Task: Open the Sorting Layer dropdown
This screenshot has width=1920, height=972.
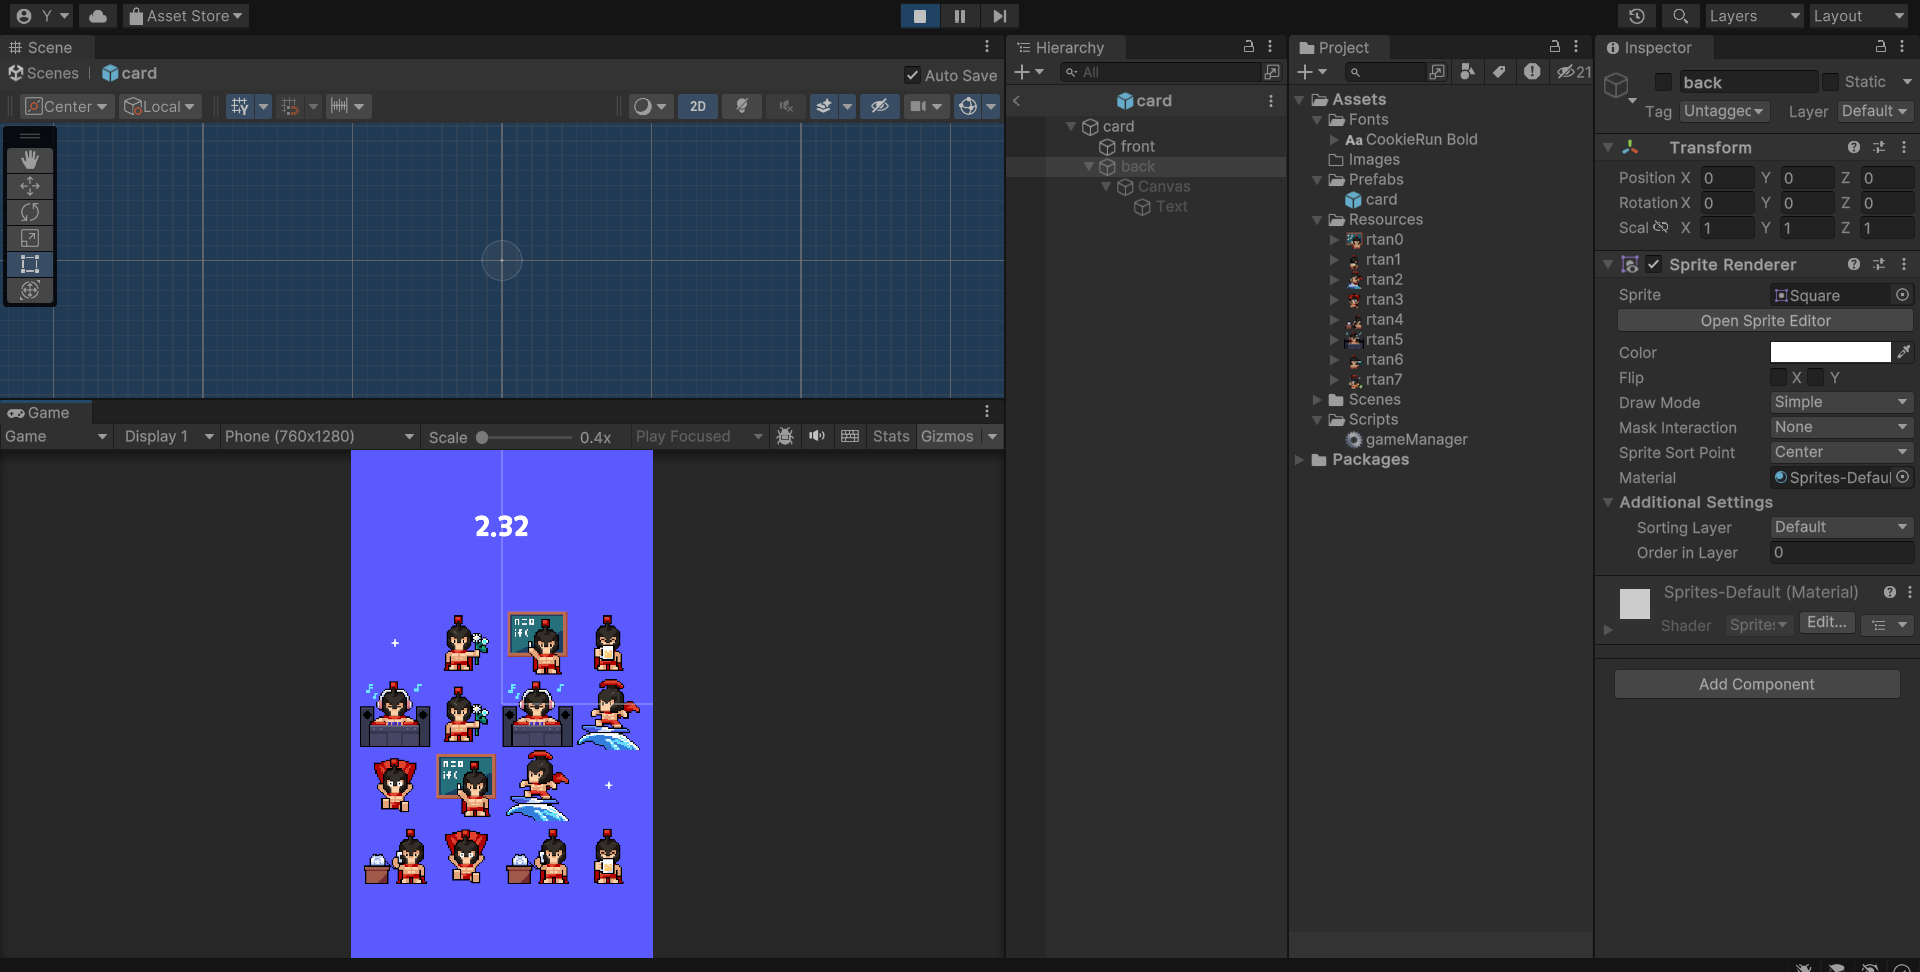Action: point(1841,527)
